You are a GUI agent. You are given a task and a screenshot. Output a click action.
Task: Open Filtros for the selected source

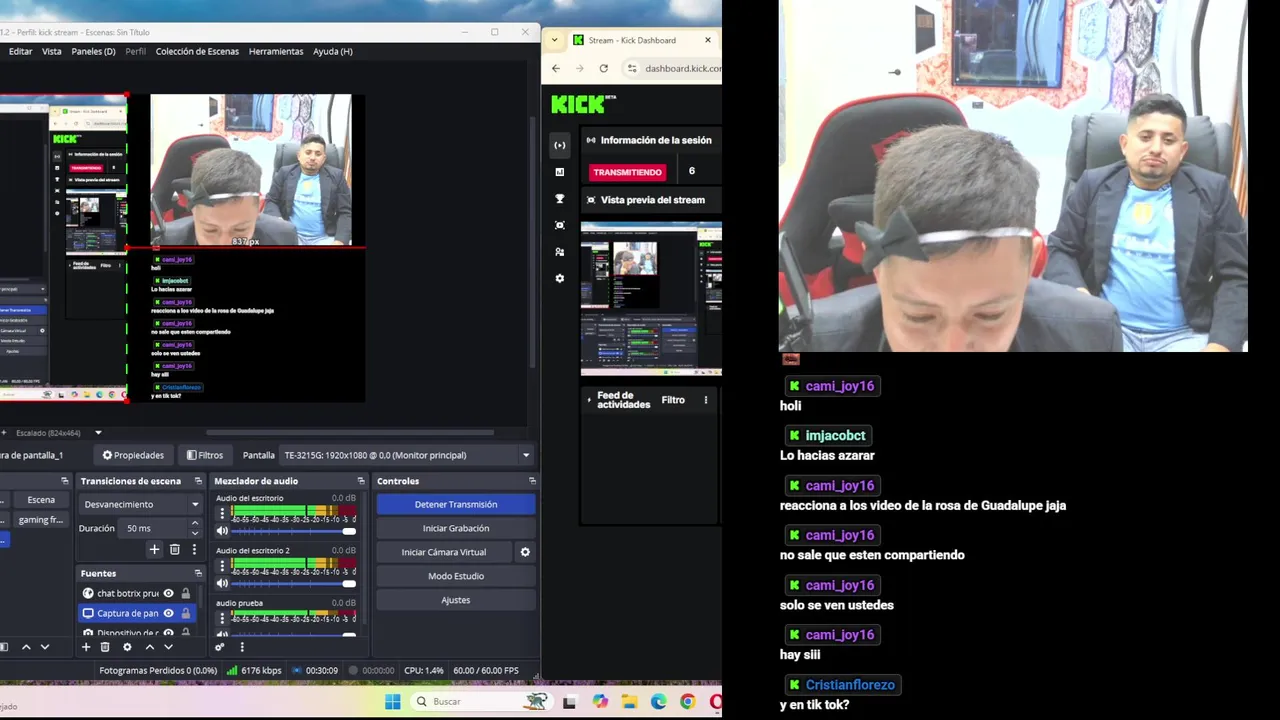point(205,455)
